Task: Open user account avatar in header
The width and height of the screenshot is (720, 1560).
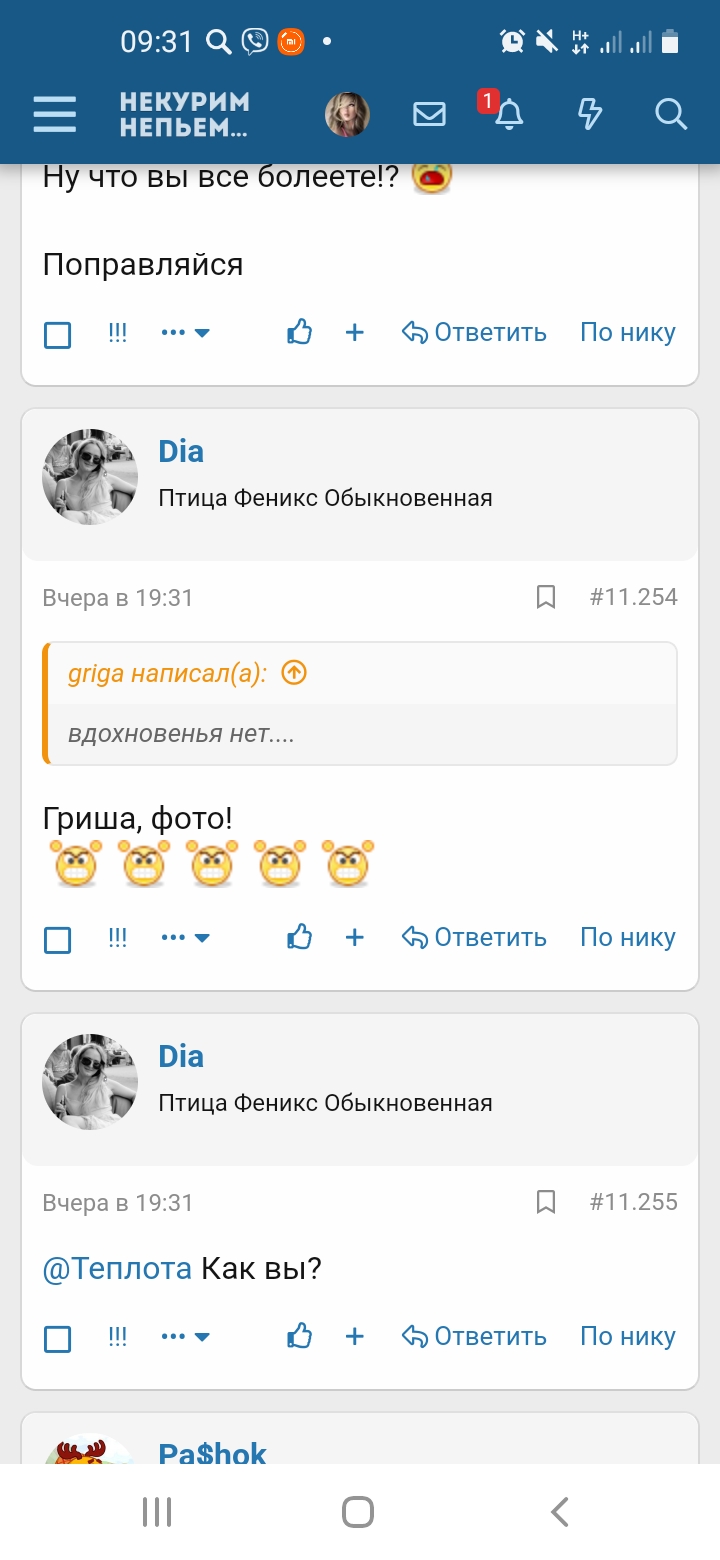Action: click(x=347, y=114)
